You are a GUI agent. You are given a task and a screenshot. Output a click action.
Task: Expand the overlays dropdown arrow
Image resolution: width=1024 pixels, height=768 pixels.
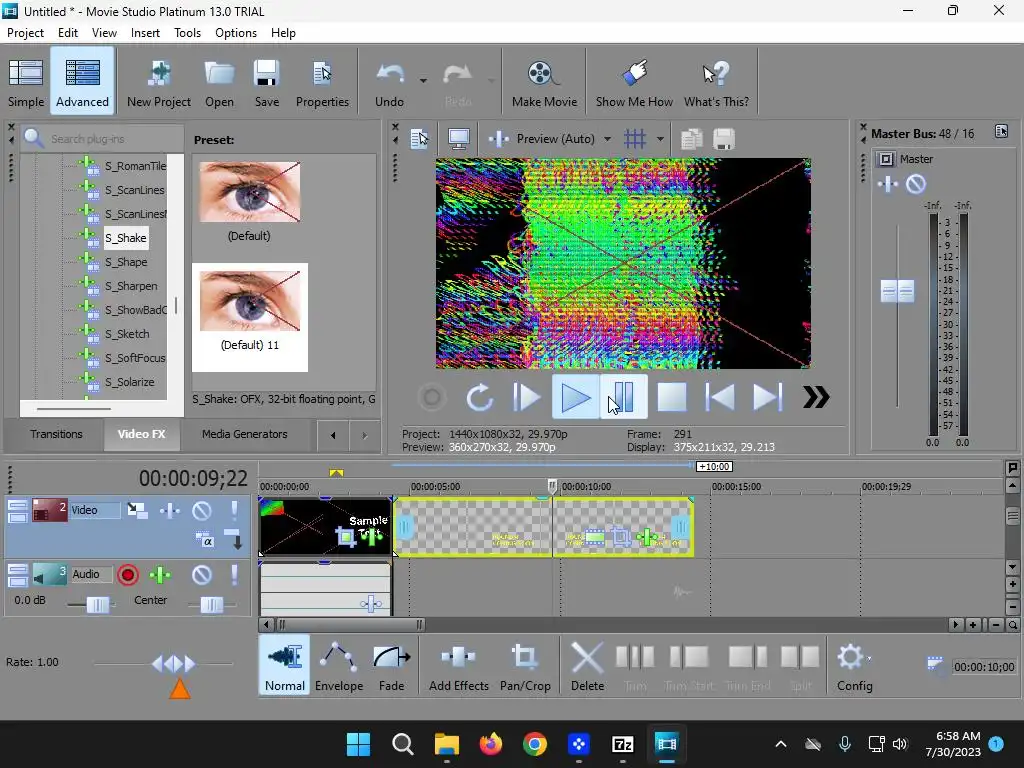[x=660, y=139]
